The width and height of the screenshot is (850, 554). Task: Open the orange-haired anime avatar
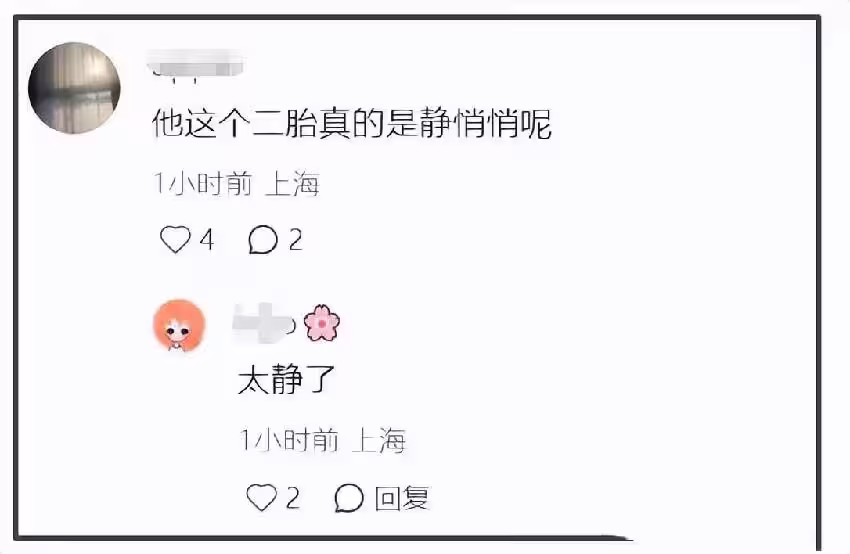point(179,325)
